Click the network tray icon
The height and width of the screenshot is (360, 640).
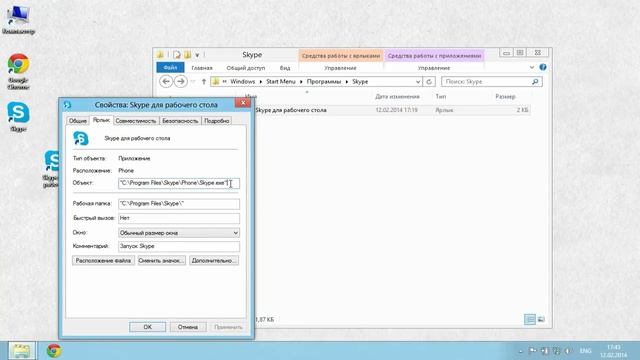544,351
